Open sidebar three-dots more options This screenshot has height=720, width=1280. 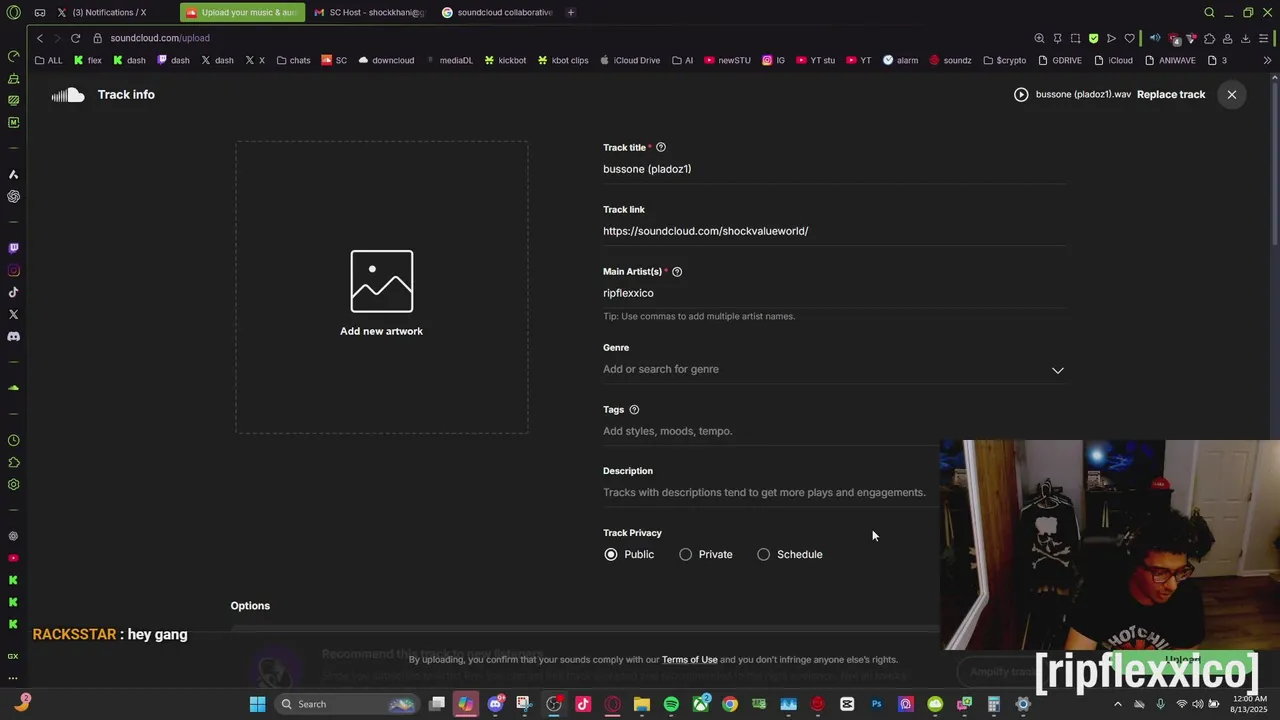click(x=13, y=678)
